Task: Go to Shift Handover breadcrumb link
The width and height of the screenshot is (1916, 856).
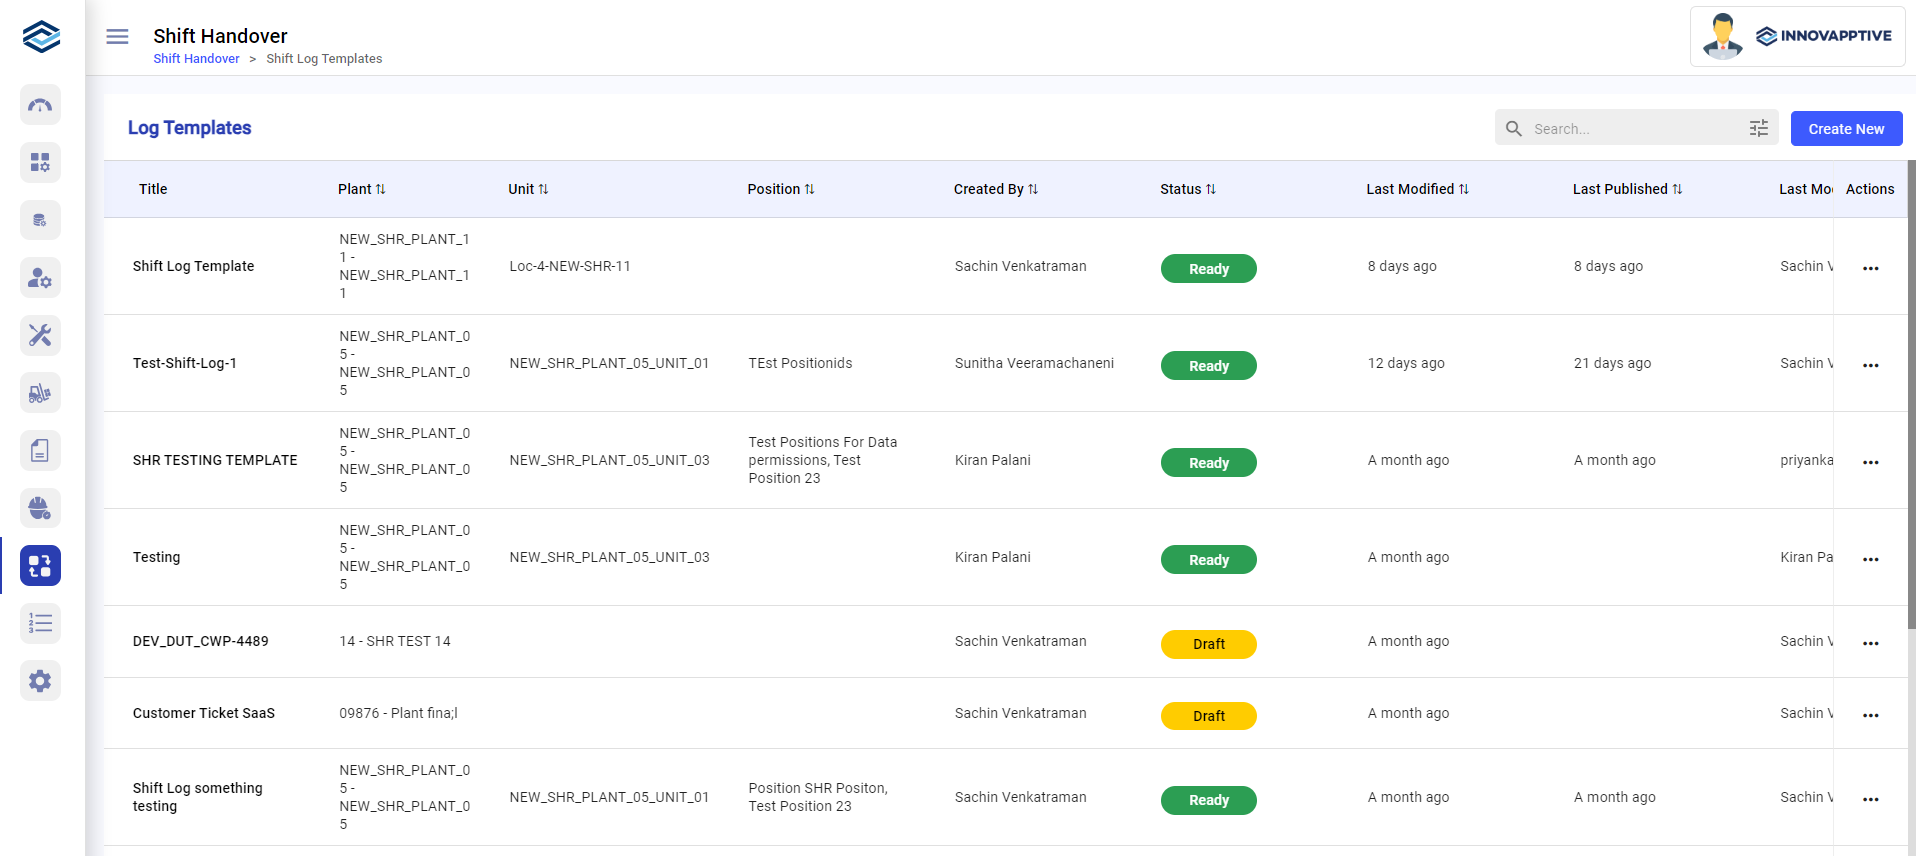Action: 196,59
